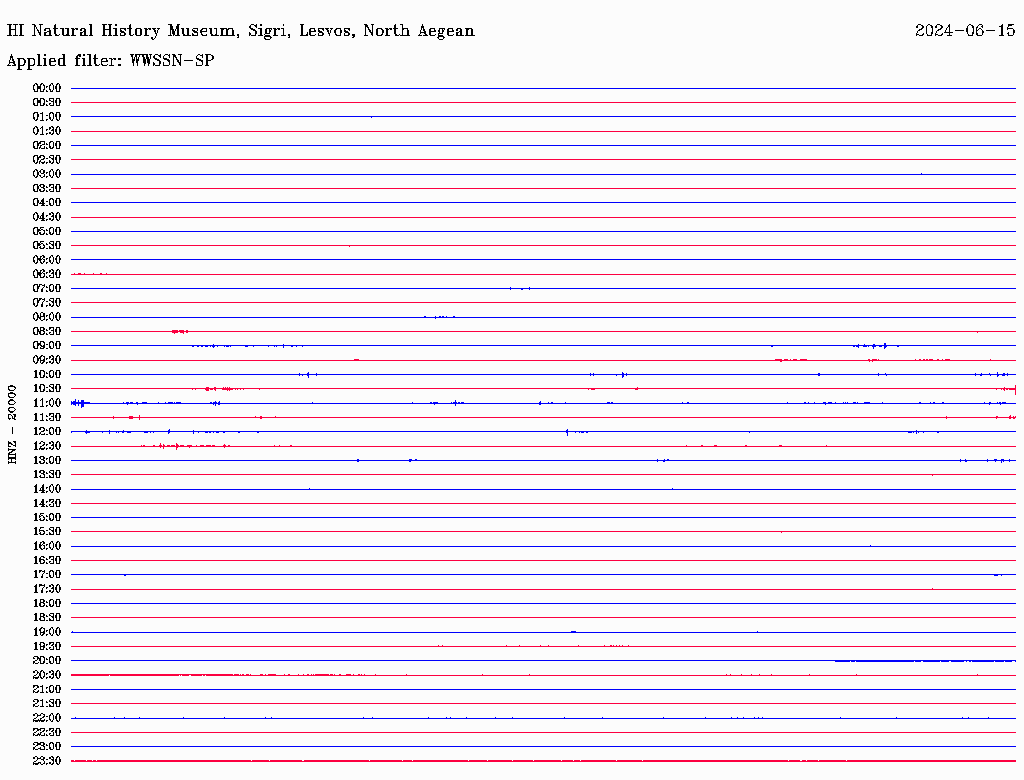Select the 17:30 time label

click(47, 589)
